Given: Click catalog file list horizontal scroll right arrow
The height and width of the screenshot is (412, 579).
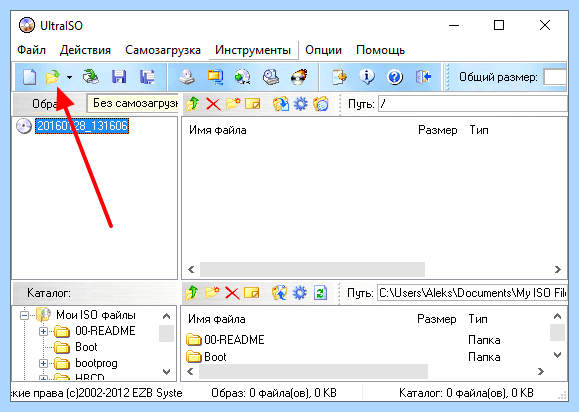Looking at the screenshot, I should (541, 371).
